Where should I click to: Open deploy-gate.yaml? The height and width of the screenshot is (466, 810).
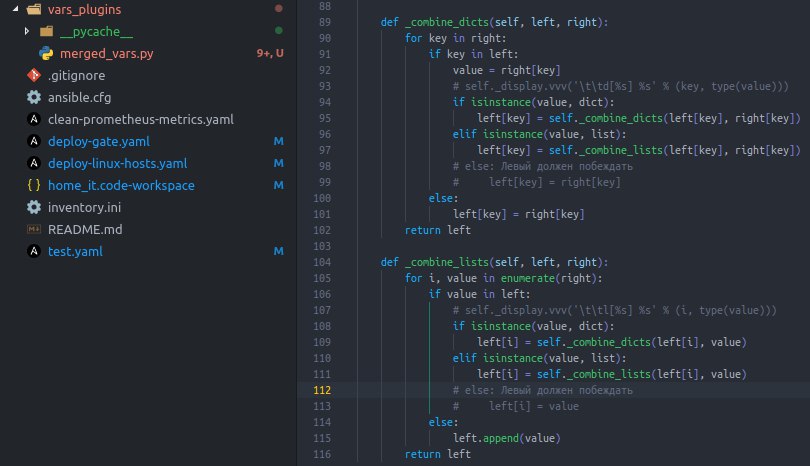[x=99, y=141]
